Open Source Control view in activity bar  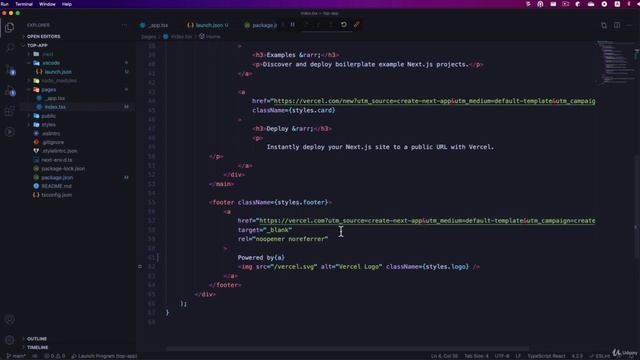tap(10, 70)
